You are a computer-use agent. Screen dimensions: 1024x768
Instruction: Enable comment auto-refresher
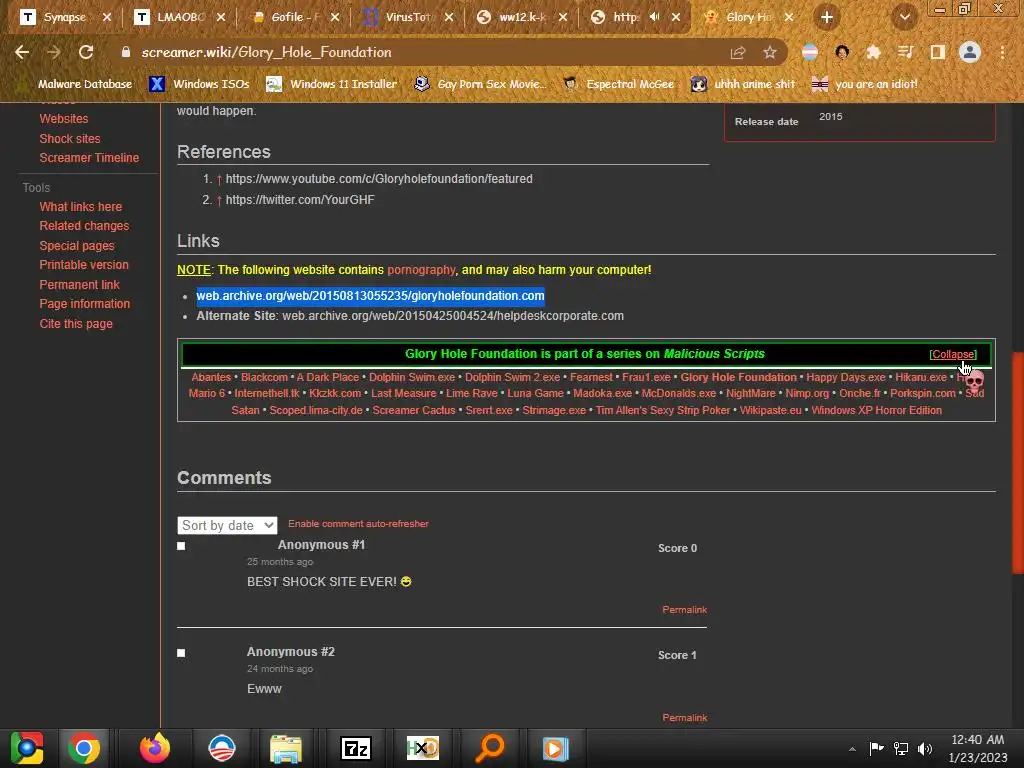[x=359, y=524]
